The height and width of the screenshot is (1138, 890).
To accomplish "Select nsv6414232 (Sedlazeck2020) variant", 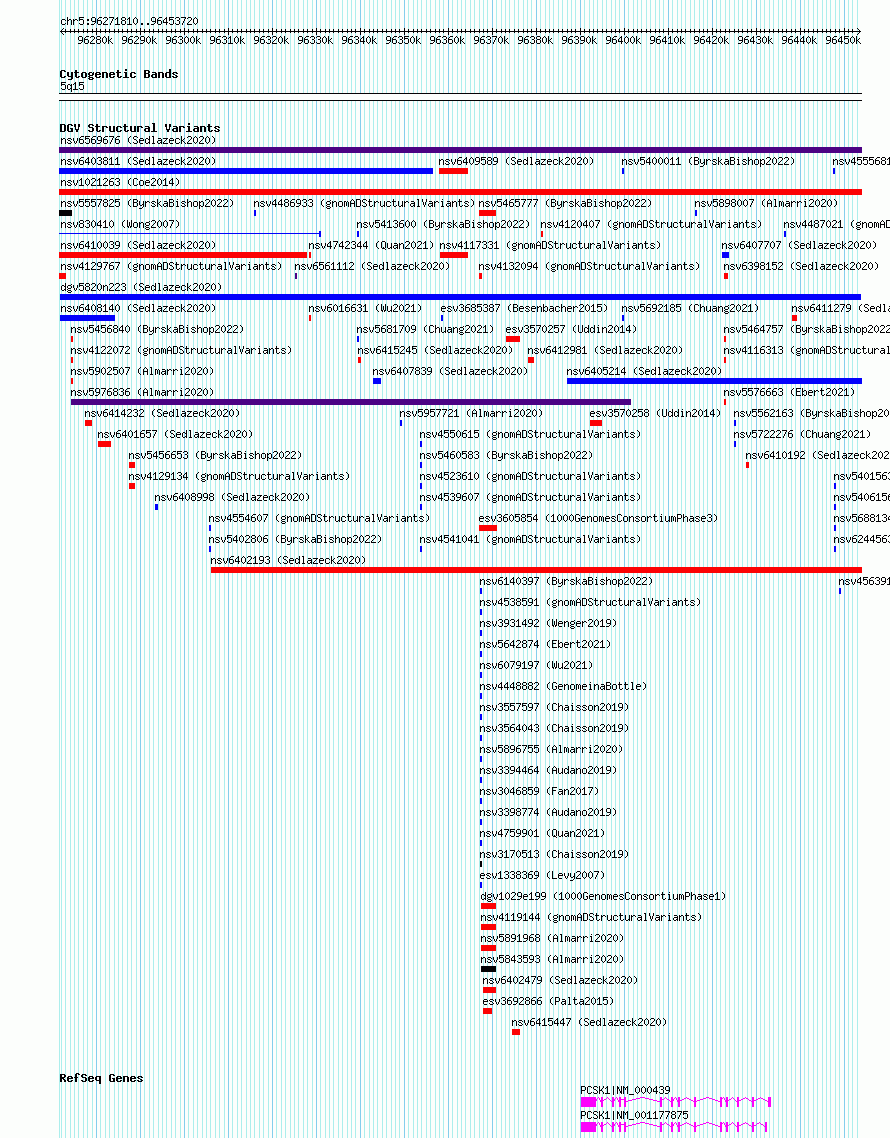I will pyautogui.click(x=162, y=414).
